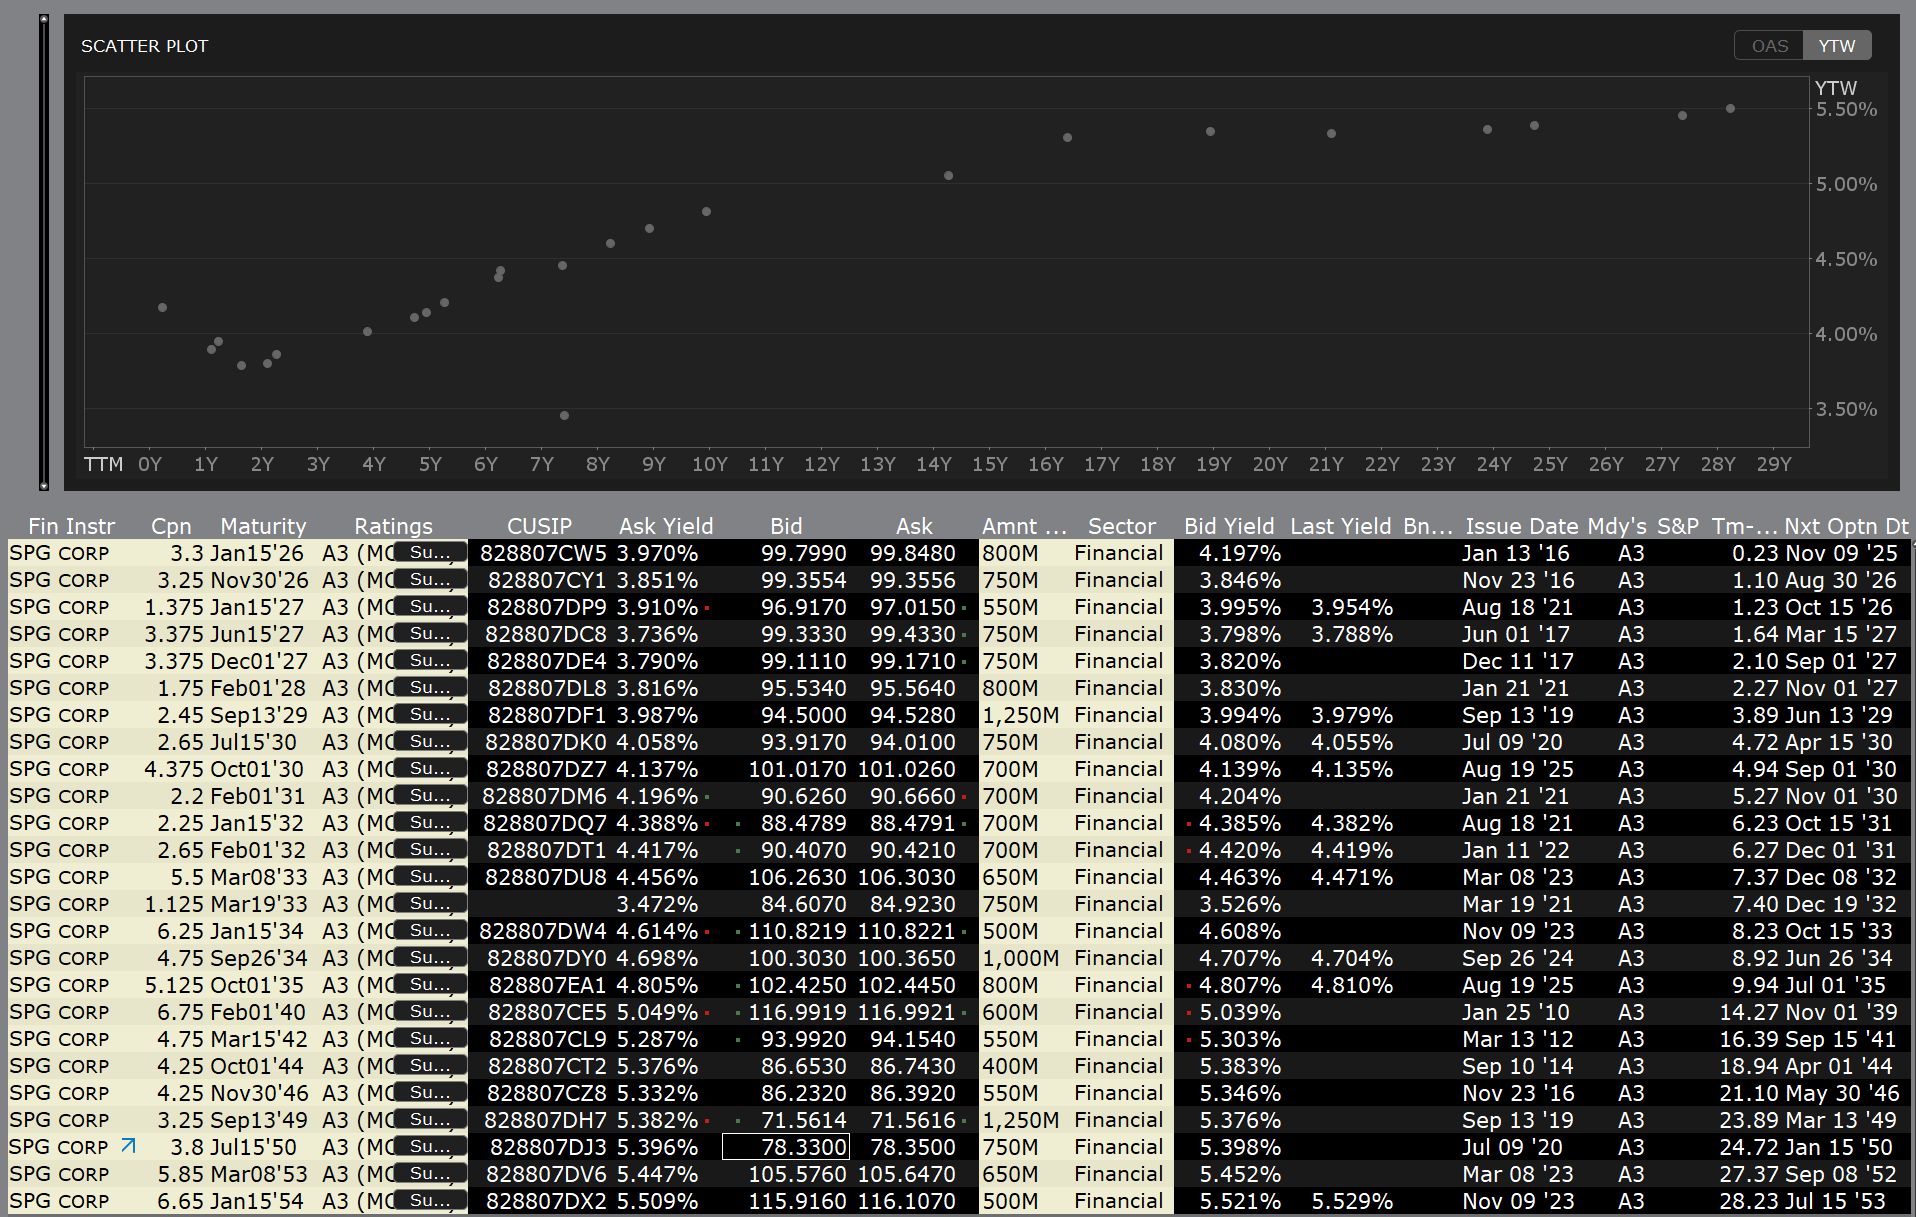Click the Su... button for Jan15'54 bond
Viewport: 1916px width, 1217px height.
430,1201
